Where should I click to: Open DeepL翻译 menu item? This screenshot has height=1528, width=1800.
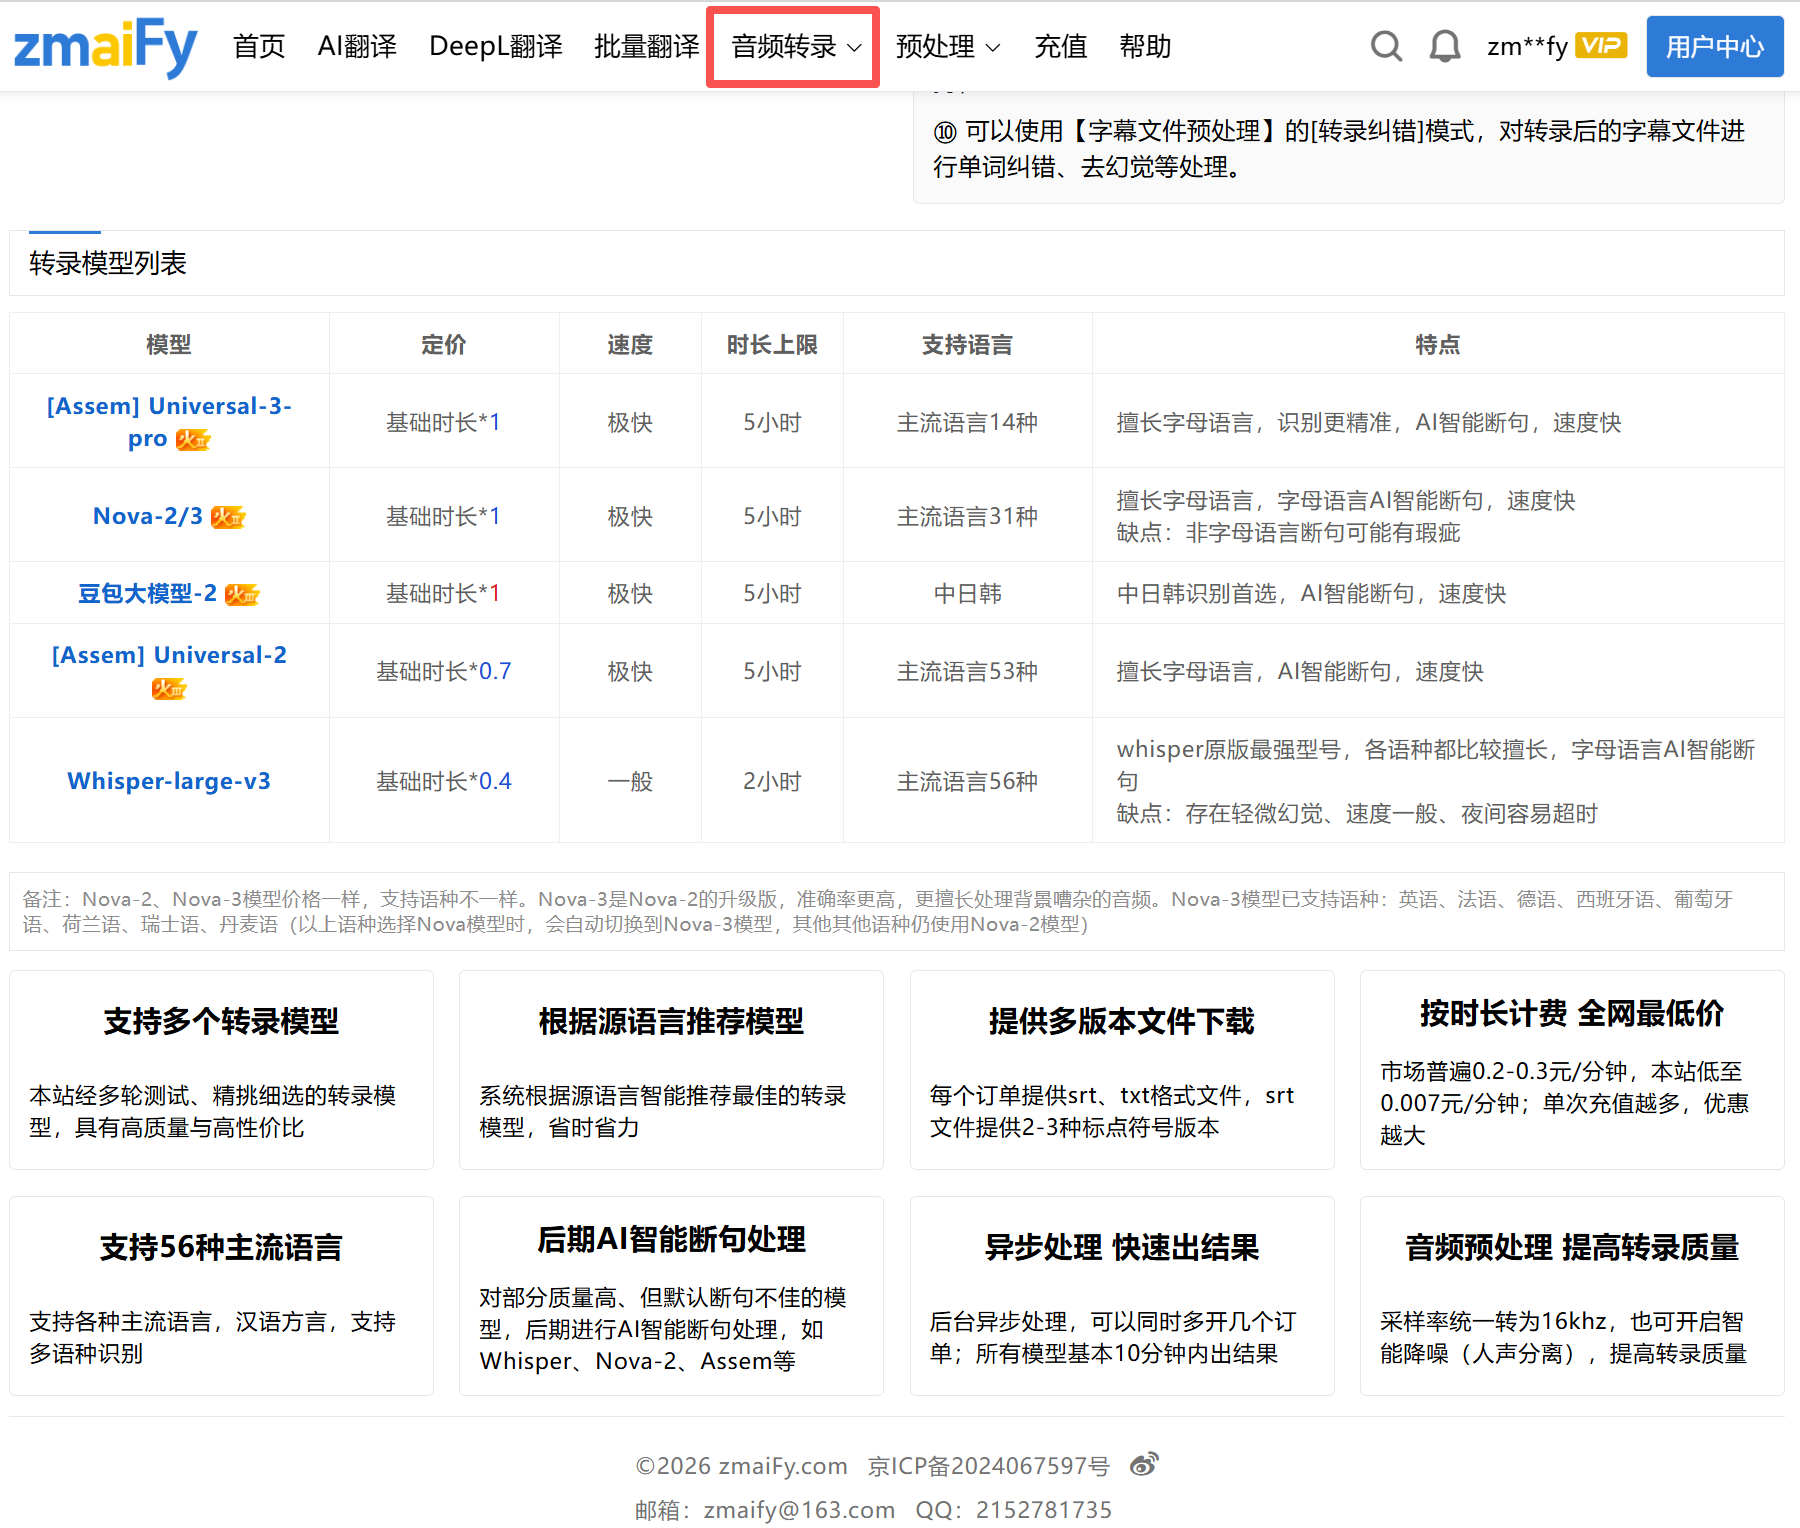pyautogui.click(x=495, y=47)
